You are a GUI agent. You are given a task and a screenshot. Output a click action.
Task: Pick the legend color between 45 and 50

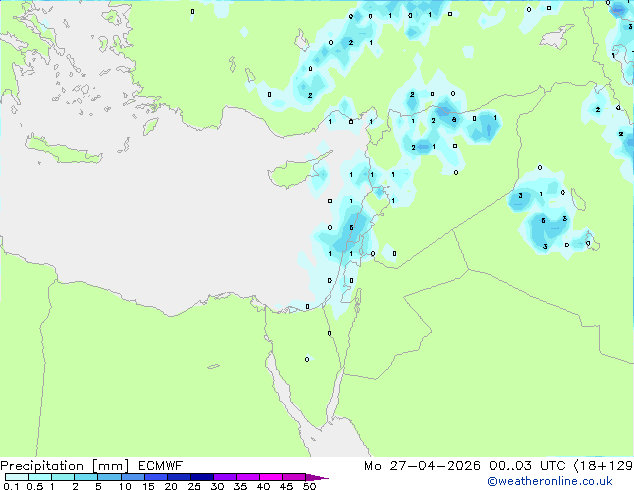[293, 477]
